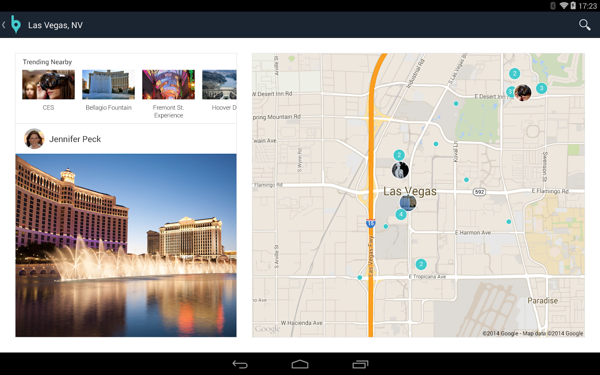Tap the battery status icon
This screenshot has width=600, height=375.
tap(573, 5)
